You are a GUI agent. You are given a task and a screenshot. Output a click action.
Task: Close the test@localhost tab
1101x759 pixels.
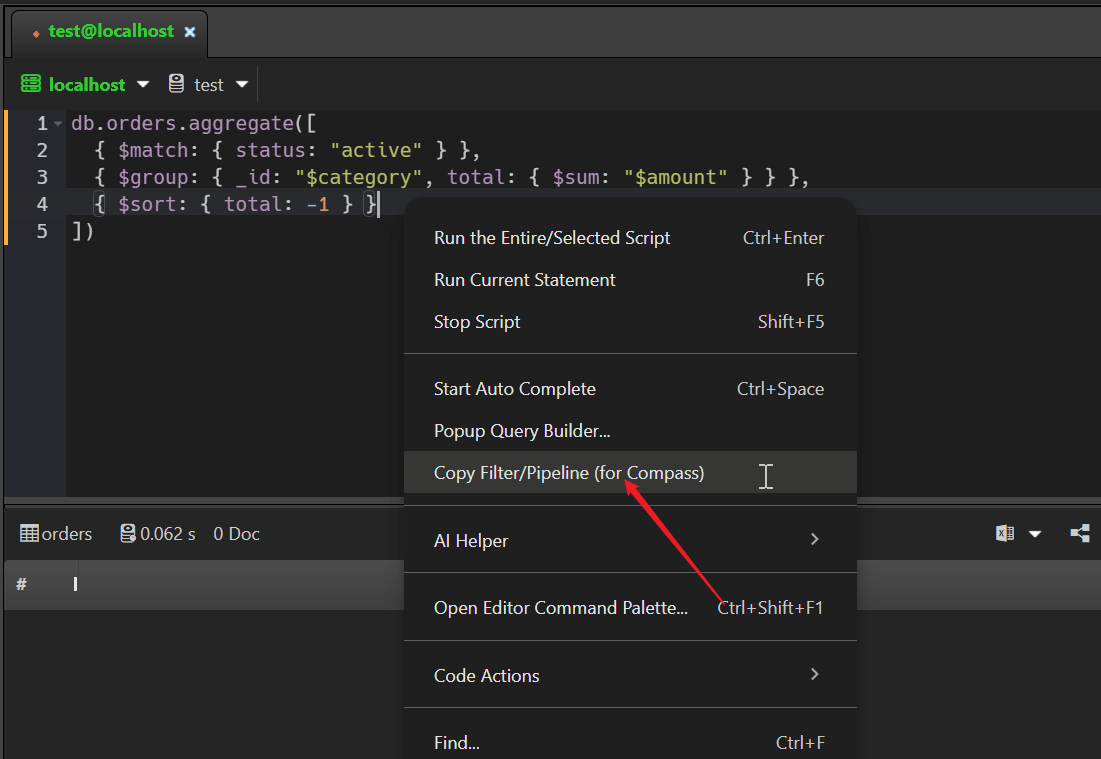click(190, 32)
